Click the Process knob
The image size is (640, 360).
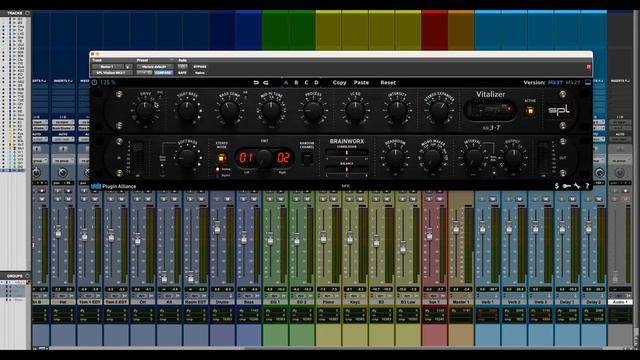pos(313,111)
